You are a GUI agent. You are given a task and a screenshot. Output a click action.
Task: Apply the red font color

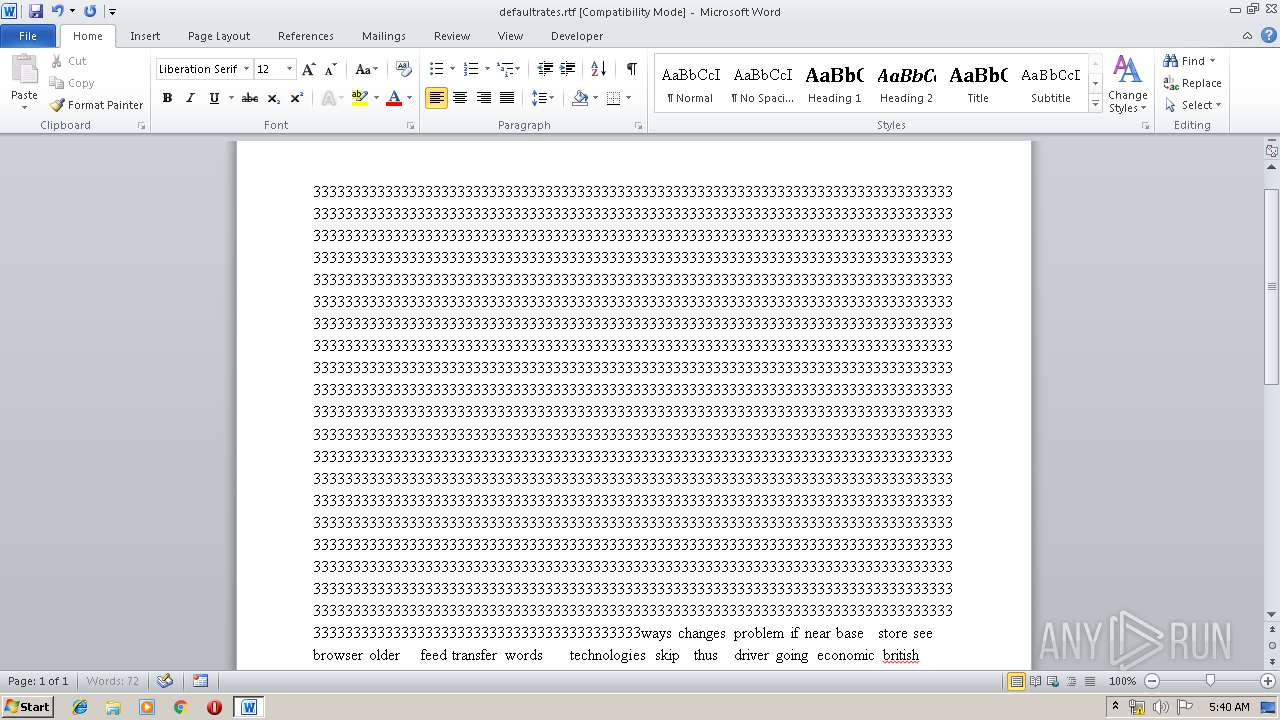(394, 98)
